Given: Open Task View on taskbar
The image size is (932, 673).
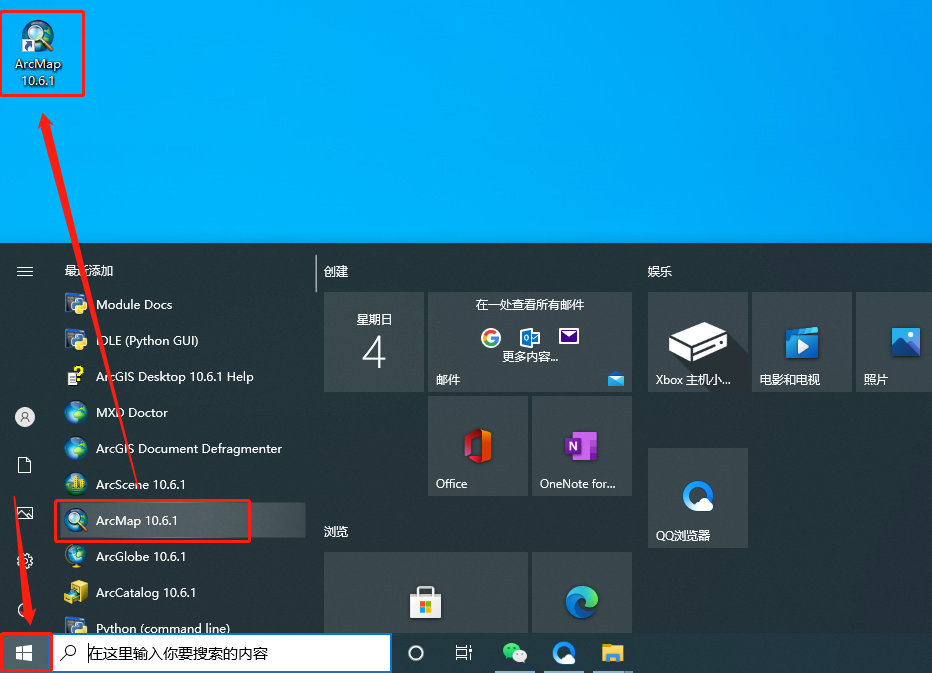Looking at the screenshot, I should [x=464, y=653].
